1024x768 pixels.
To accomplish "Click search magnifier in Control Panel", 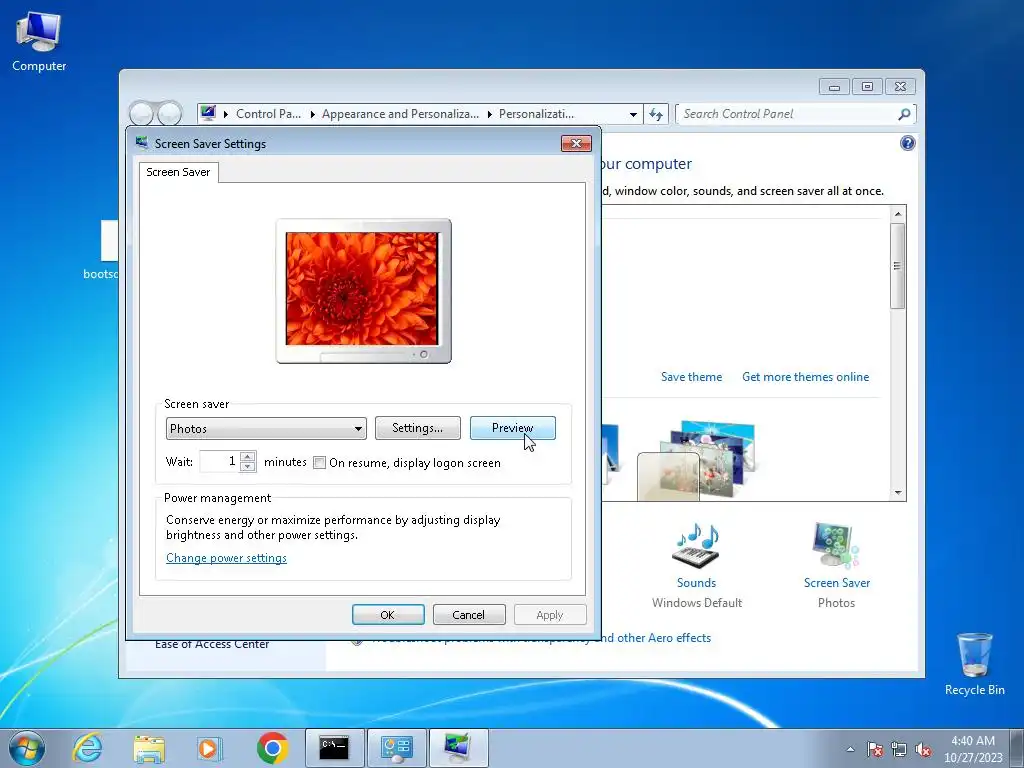I will [904, 114].
